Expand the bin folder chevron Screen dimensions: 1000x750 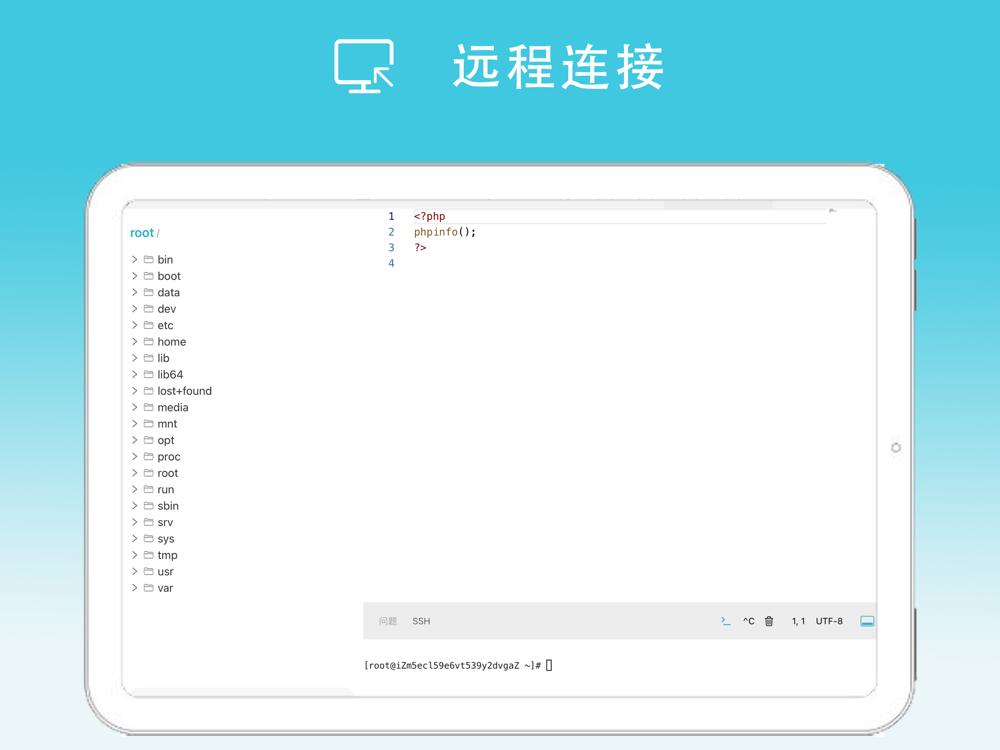coord(135,260)
